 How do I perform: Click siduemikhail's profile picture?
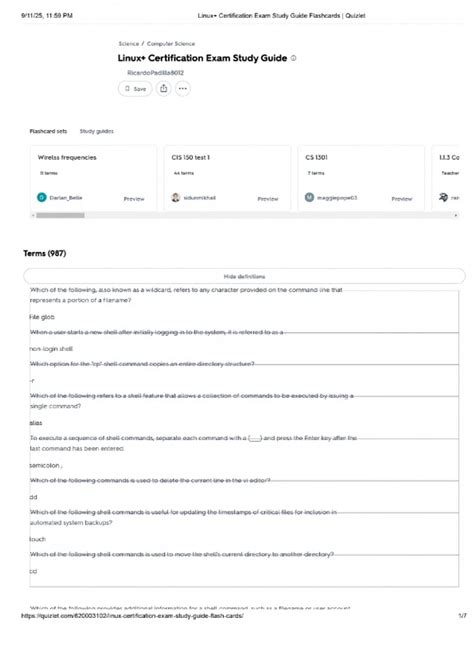tap(175, 197)
